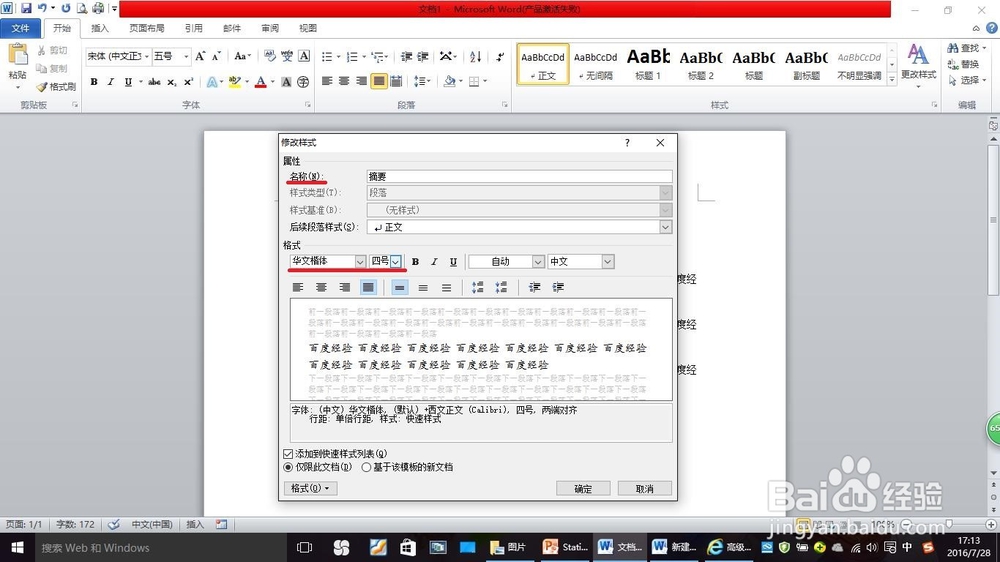1000x562 pixels.
Task: Switch to the 审阅 ribbon tab
Action: [x=270, y=28]
